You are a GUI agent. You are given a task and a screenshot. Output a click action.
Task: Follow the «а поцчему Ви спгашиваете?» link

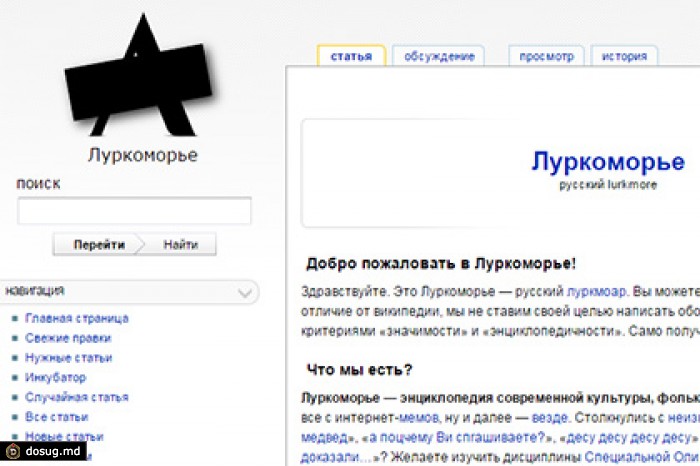tap(455, 437)
